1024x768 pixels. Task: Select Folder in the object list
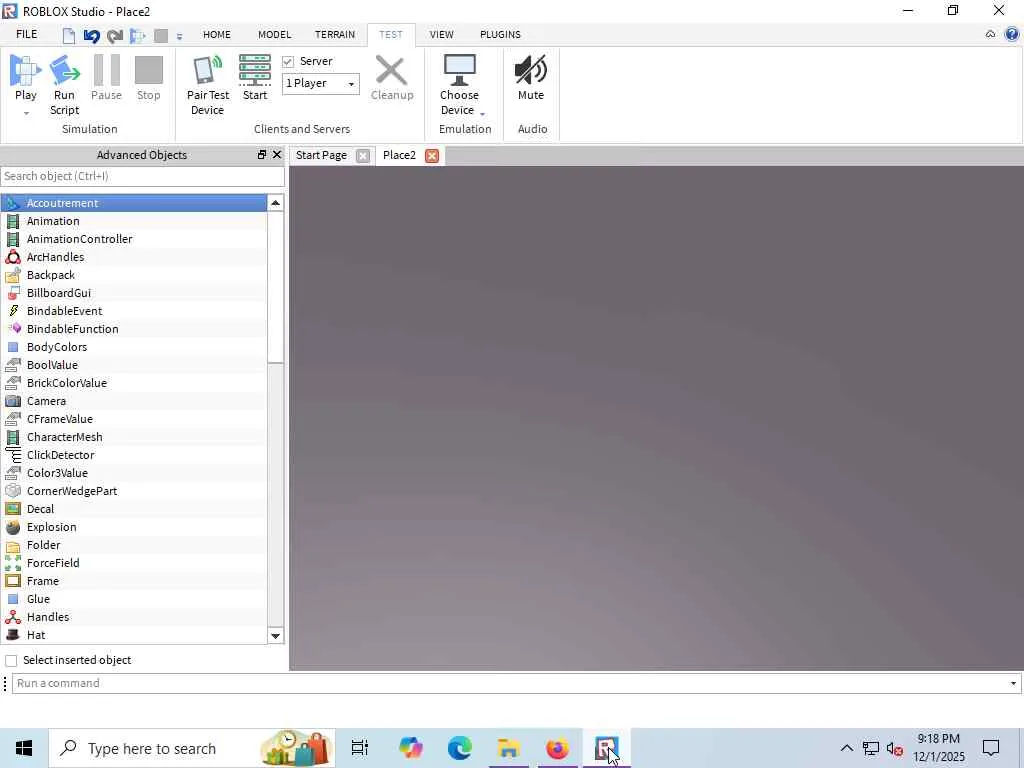point(134,545)
